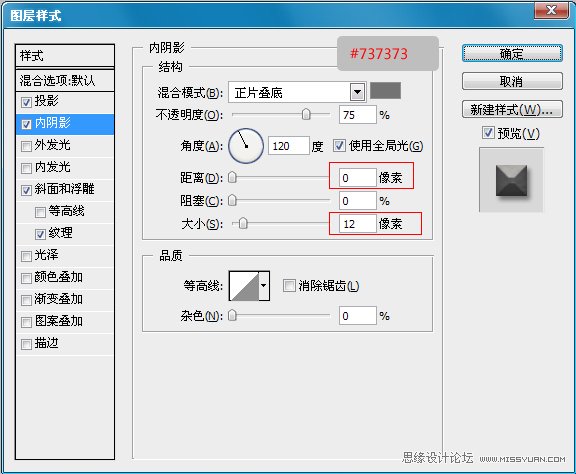Select the 外发光 row label
This screenshot has height=474, width=576.
click(53, 145)
